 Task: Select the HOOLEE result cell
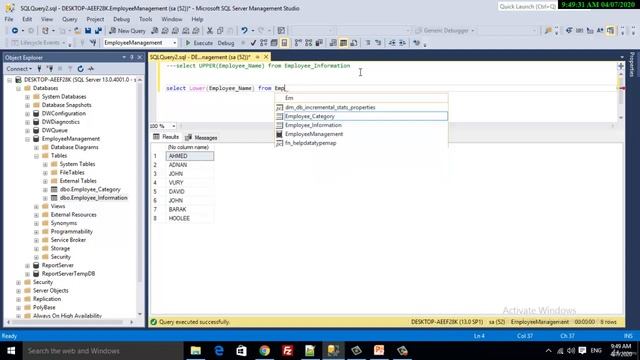(190, 218)
